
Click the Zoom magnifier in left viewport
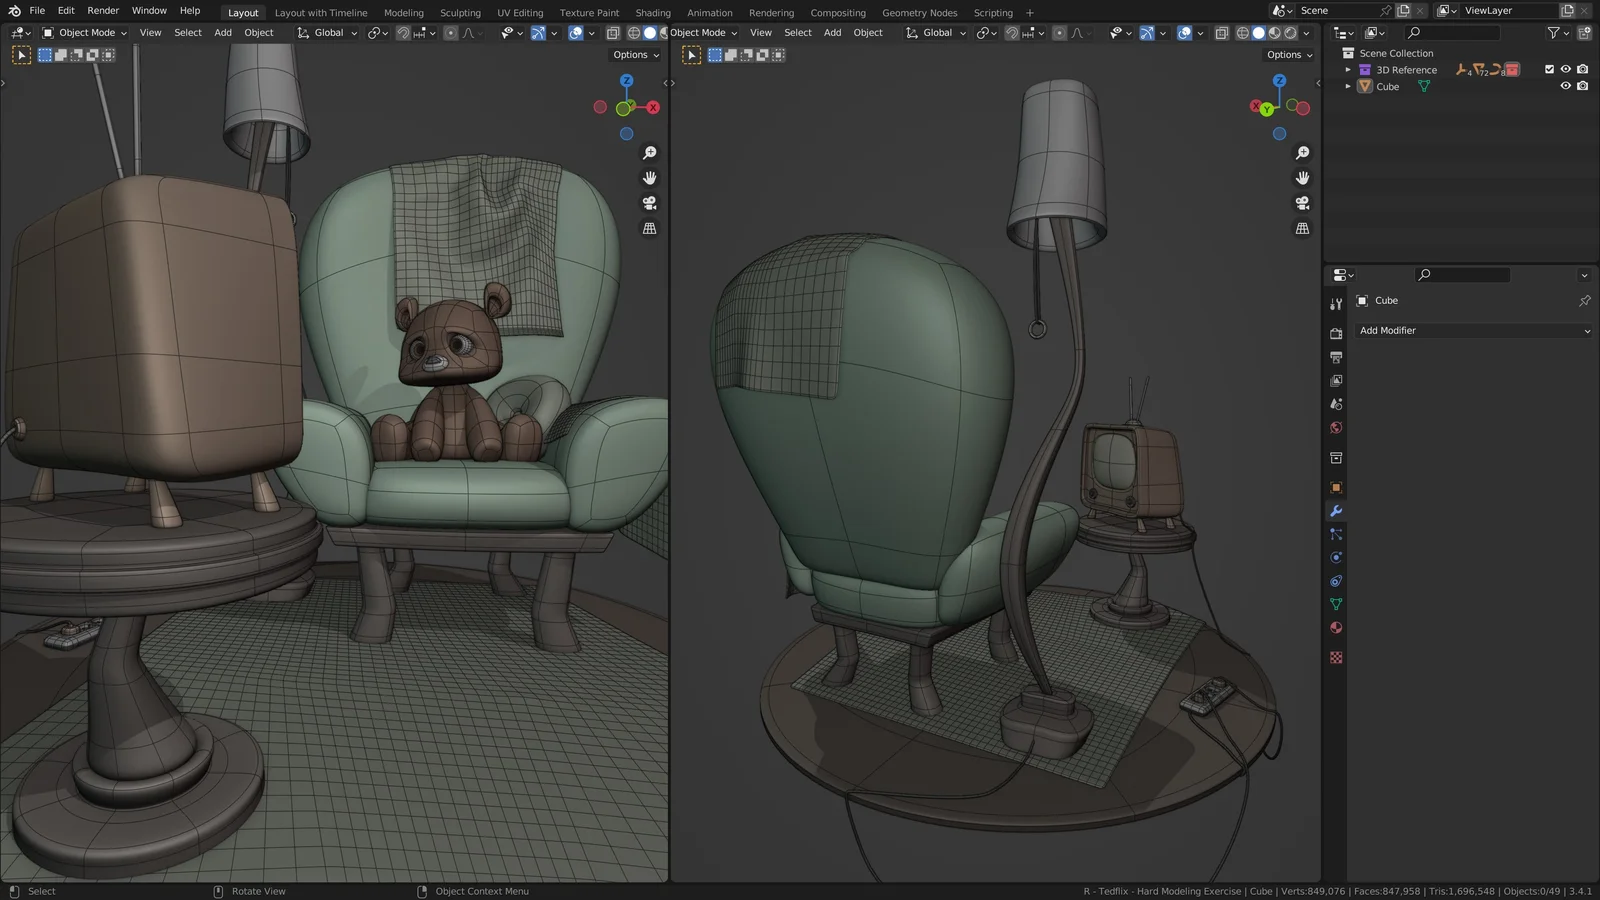[650, 152]
